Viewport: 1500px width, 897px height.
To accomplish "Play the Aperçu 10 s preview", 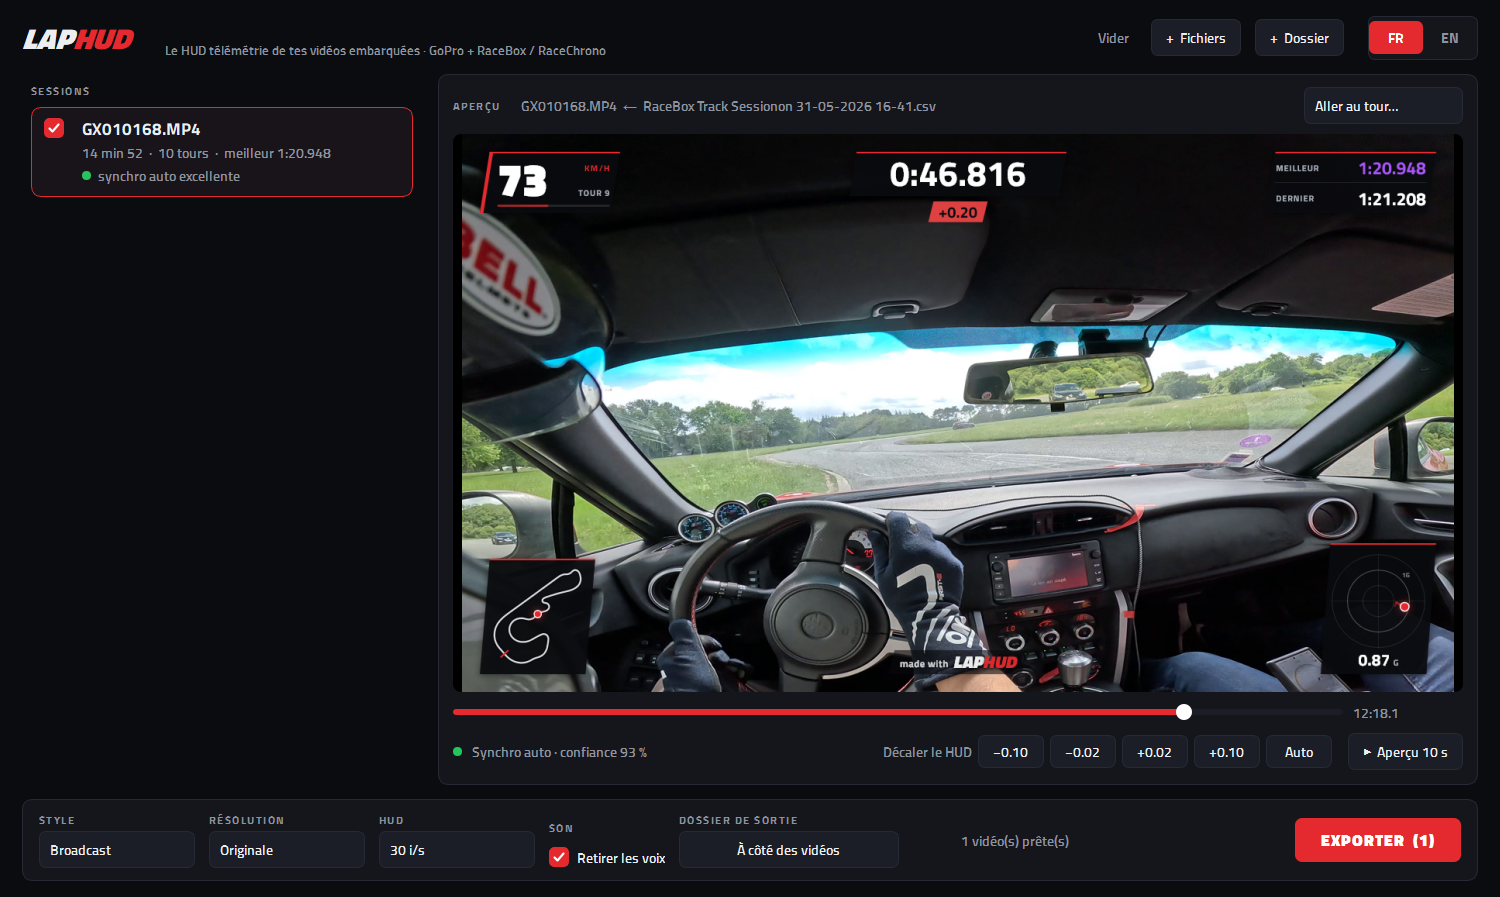I will pos(1405,752).
